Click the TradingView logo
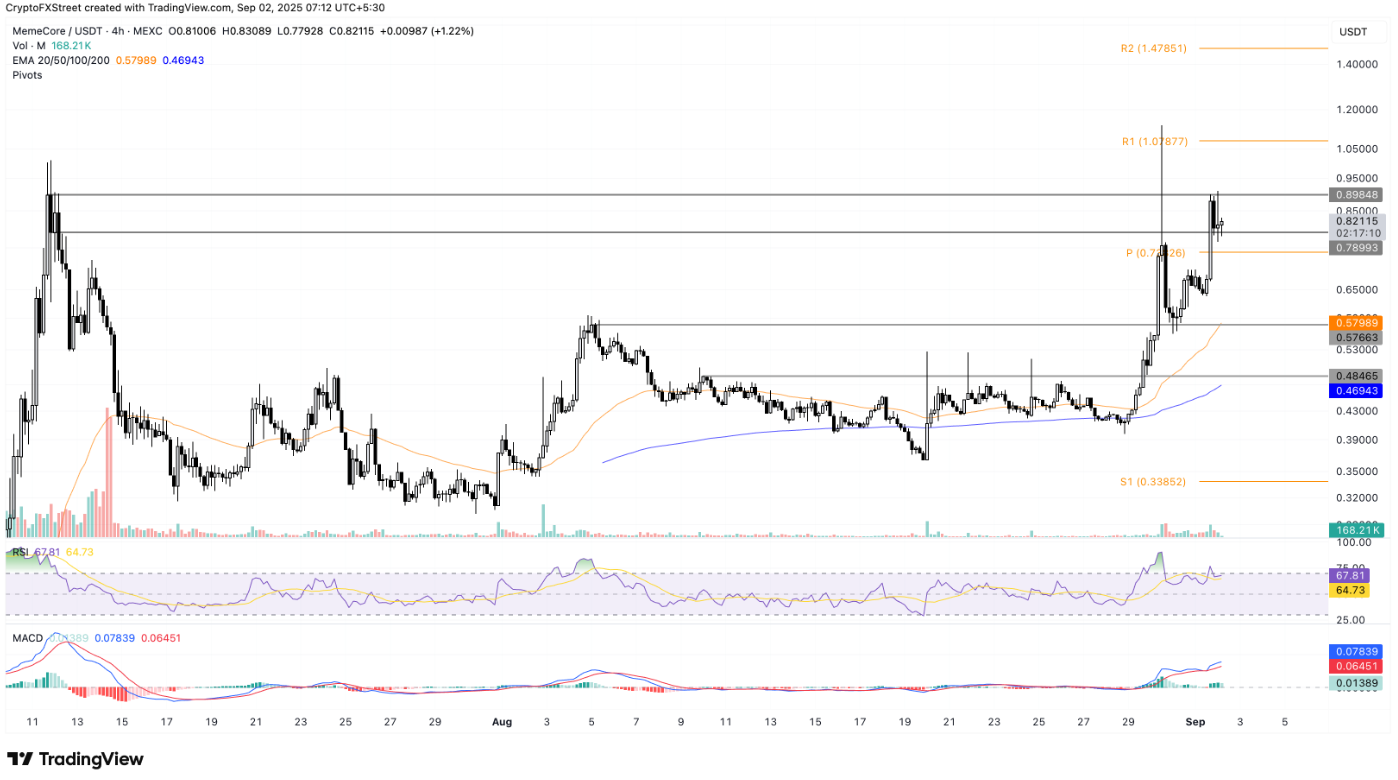This screenshot has width=1398, height=780. (75, 760)
